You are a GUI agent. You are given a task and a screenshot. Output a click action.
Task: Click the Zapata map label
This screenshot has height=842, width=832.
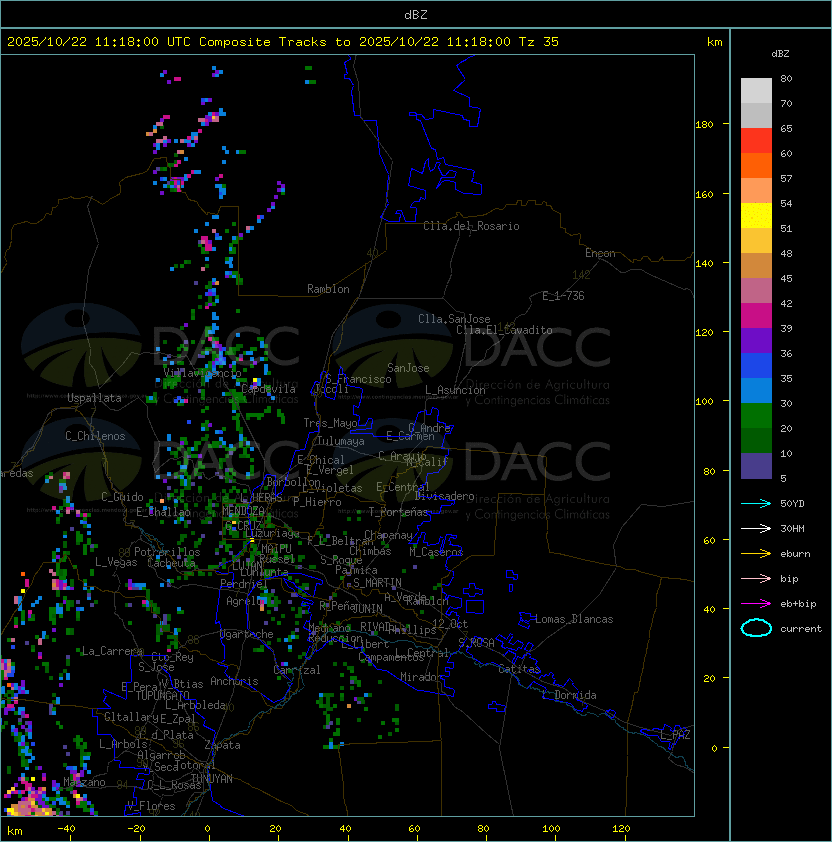click(222, 745)
